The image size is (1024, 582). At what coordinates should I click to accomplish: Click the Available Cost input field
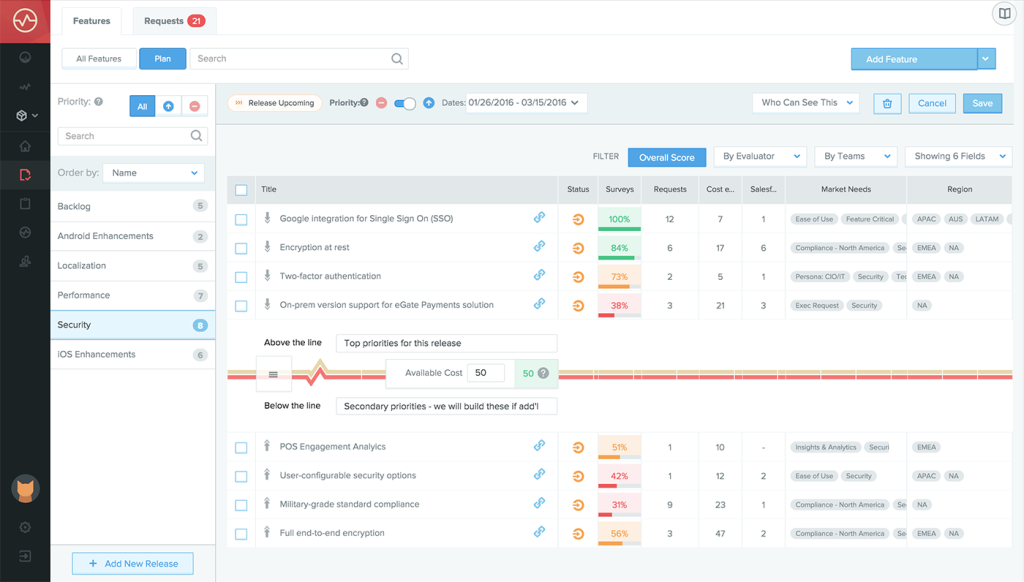(x=486, y=373)
